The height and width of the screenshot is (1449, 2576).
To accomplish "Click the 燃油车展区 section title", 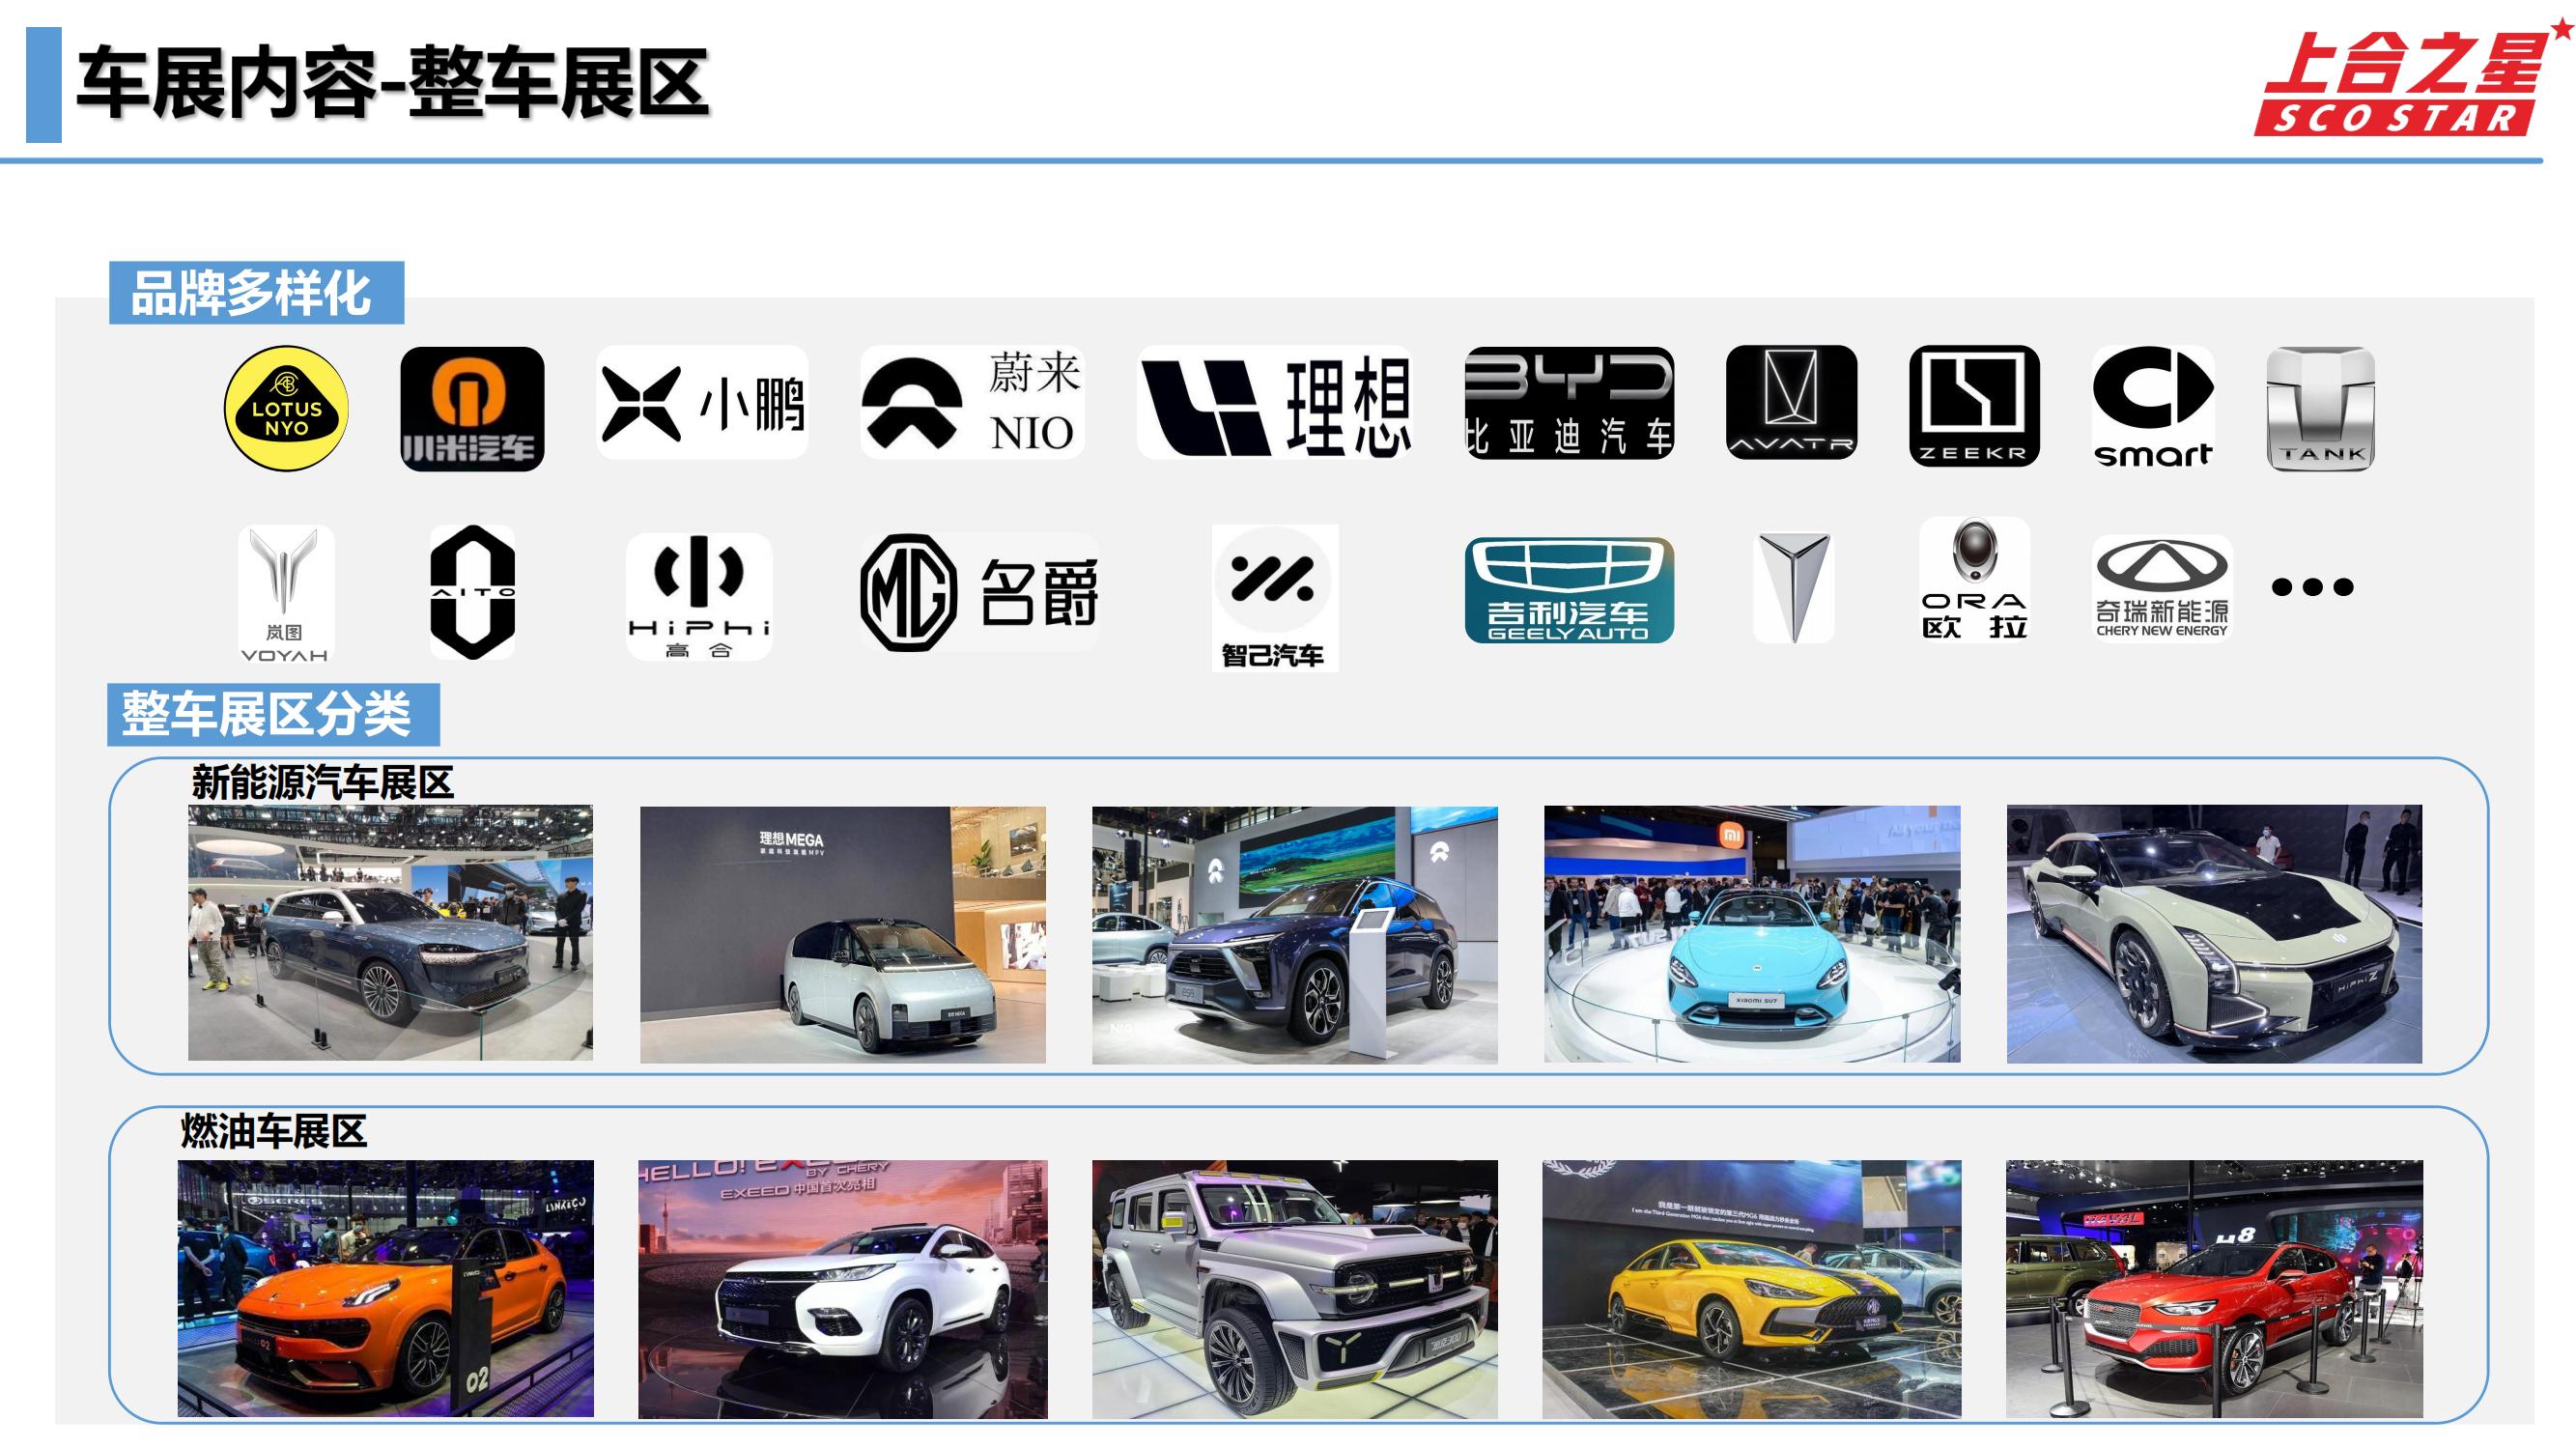I will click(x=274, y=1131).
